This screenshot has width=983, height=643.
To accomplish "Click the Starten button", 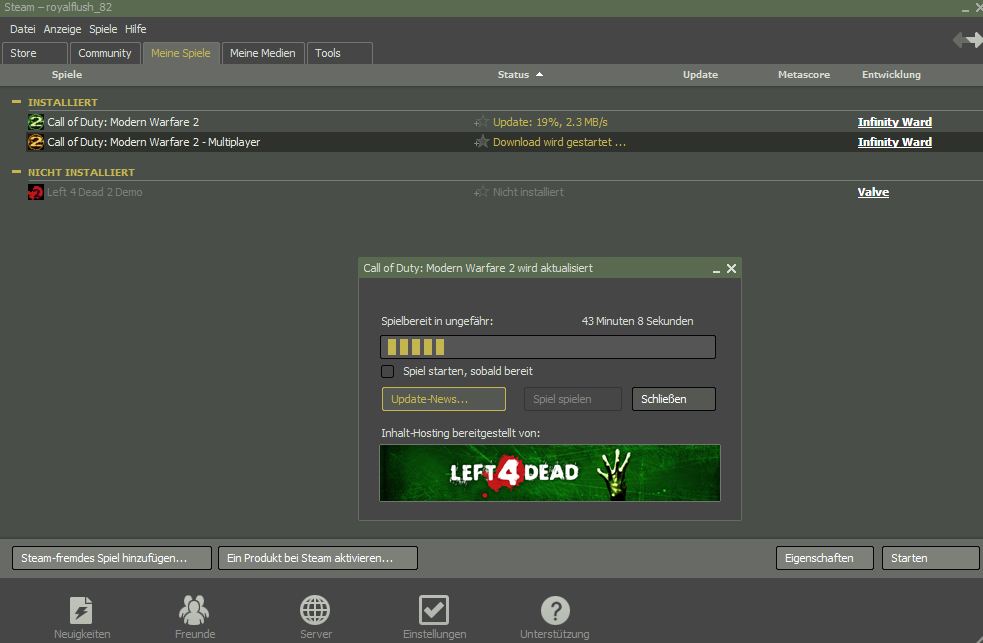I will [930, 558].
